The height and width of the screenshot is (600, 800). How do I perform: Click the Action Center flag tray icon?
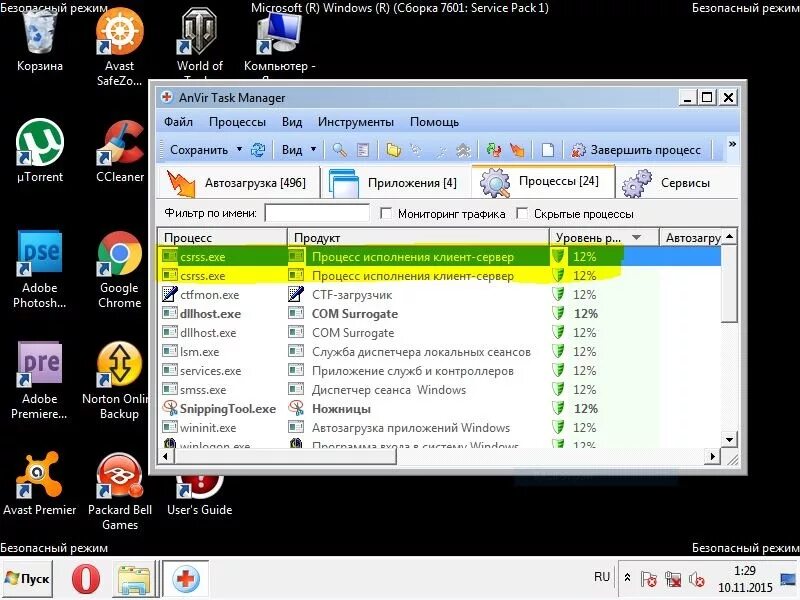[649, 579]
